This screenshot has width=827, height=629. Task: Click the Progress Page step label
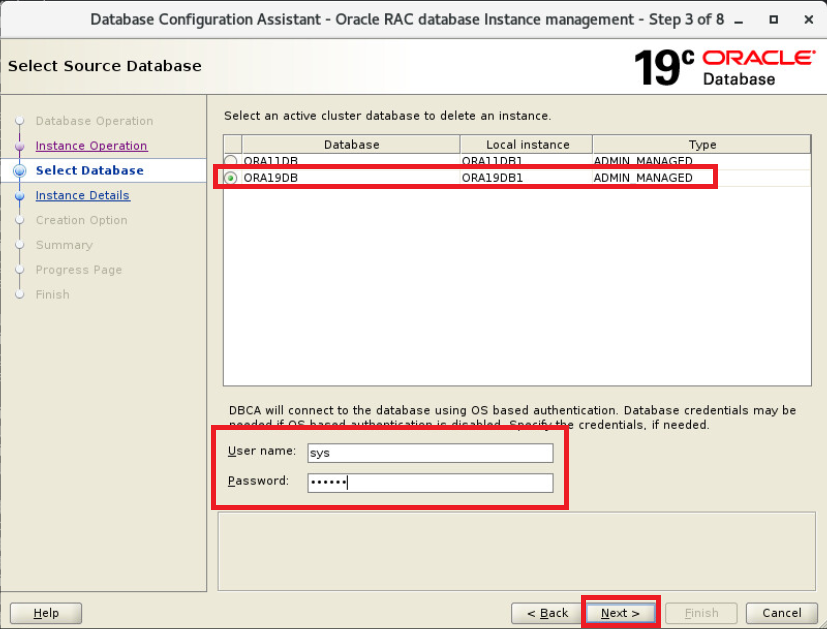(x=79, y=269)
